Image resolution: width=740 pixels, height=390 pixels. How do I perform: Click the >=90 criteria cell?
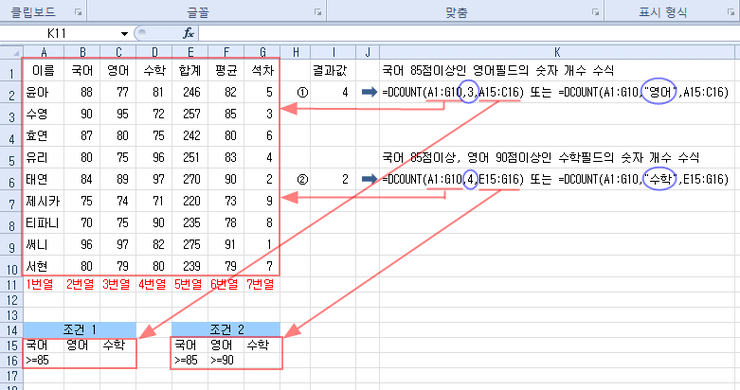(226, 360)
